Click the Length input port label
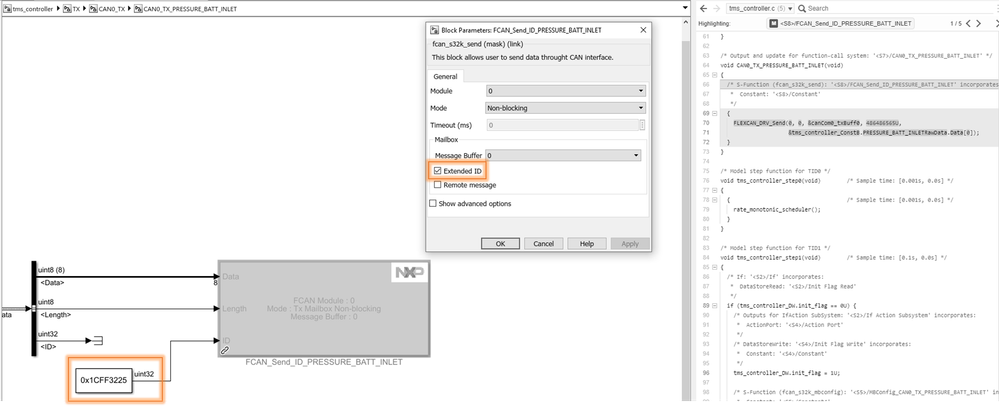Viewport: 999px width, 407px height. point(234,309)
